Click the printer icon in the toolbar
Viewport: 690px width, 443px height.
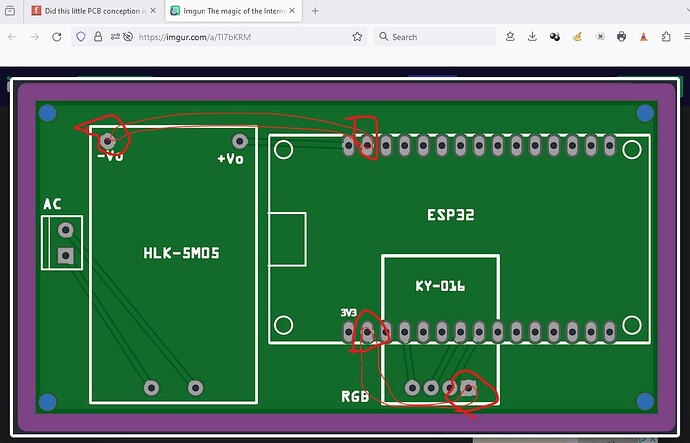[x=621, y=37]
